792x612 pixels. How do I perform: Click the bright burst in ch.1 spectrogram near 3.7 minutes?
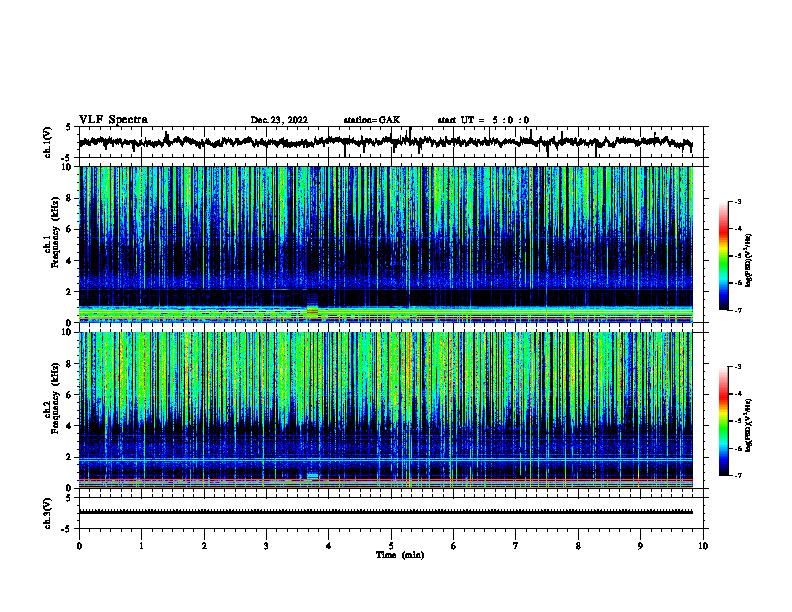(x=313, y=310)
